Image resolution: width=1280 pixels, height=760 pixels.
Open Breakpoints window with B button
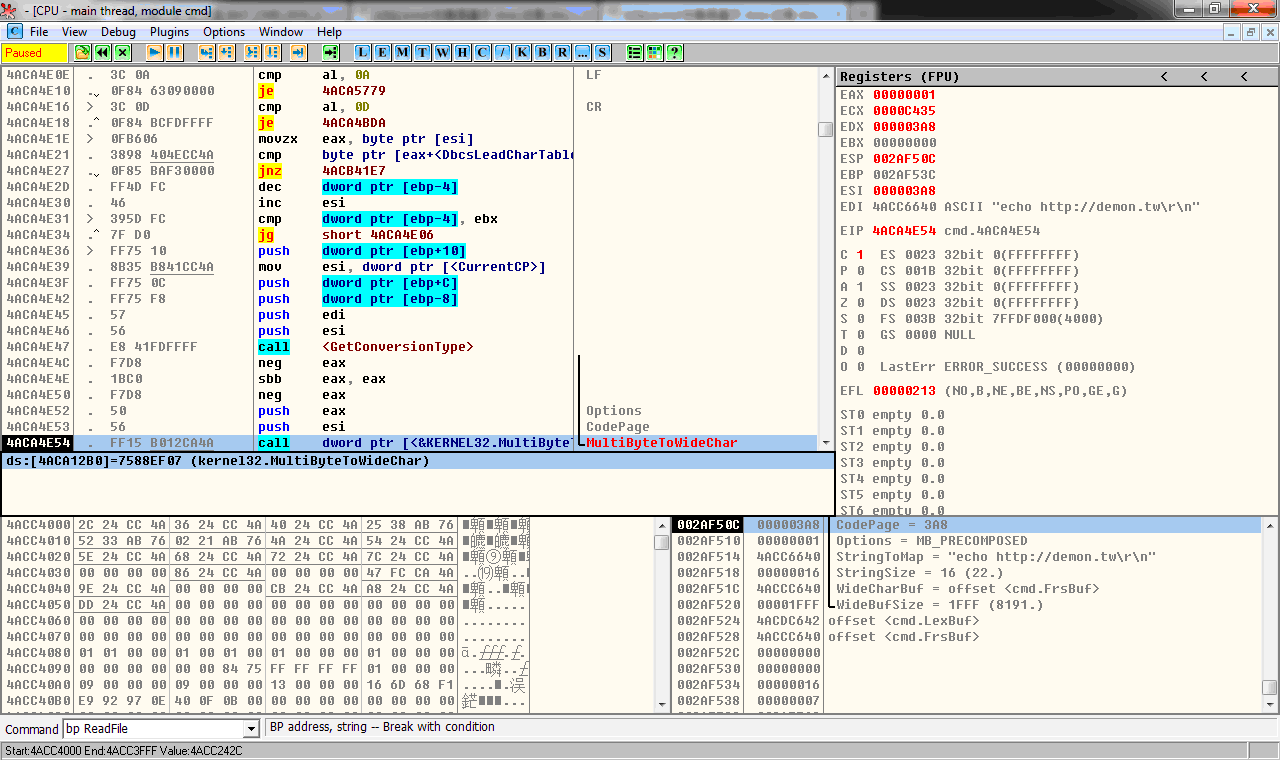pos(542,52)
